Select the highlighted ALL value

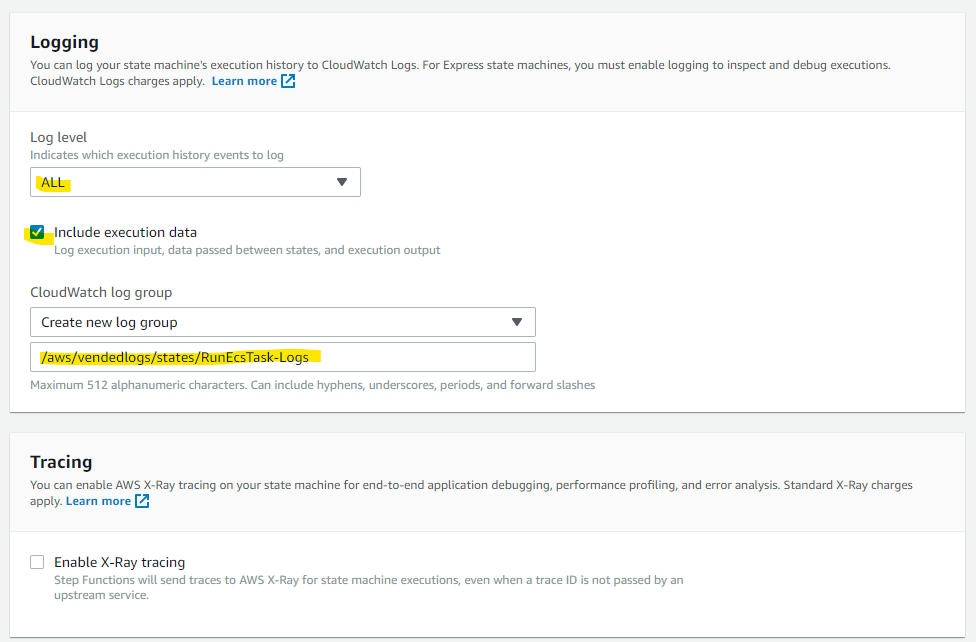coord(52,181)
